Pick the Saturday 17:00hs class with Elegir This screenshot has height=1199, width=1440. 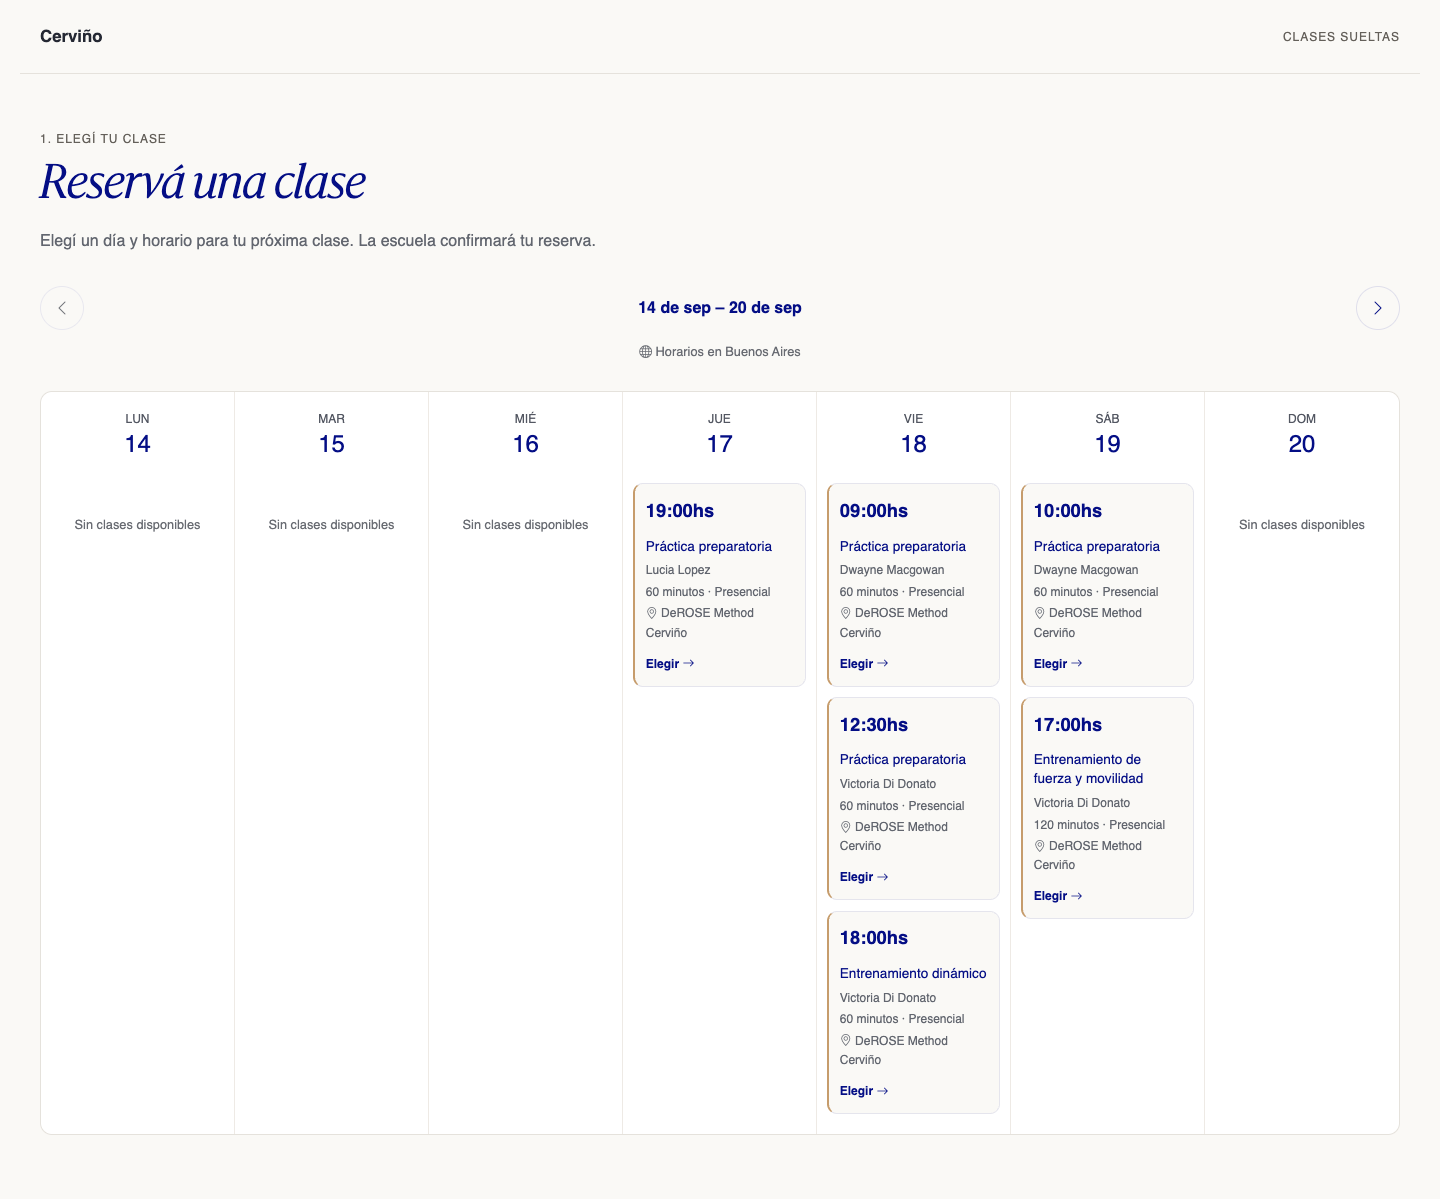click(x=1058, y=896)
